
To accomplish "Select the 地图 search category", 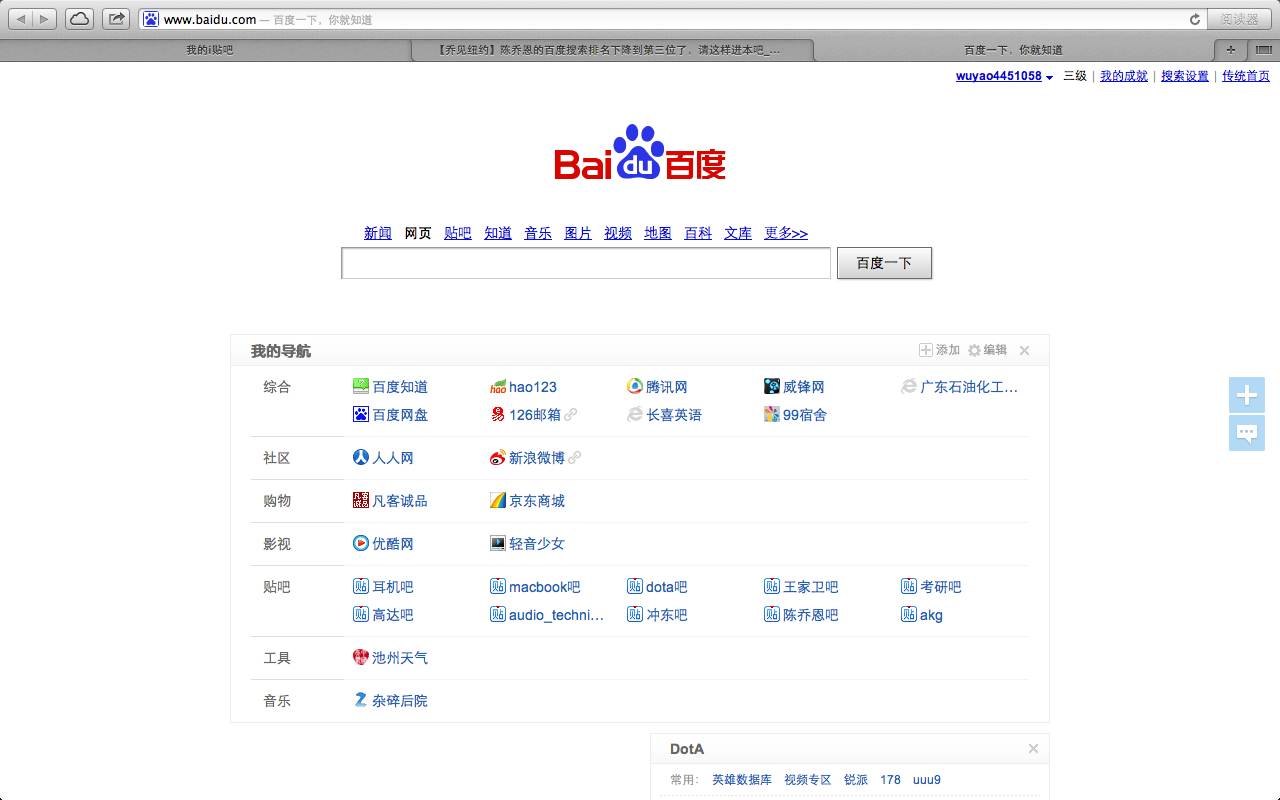I will pyautogui.click(x=658, y=233).
